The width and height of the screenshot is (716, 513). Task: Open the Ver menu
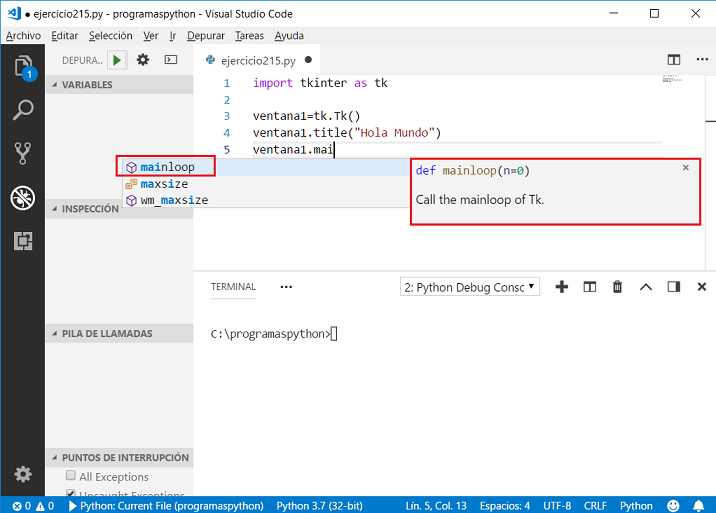click(x=151, y=36)
